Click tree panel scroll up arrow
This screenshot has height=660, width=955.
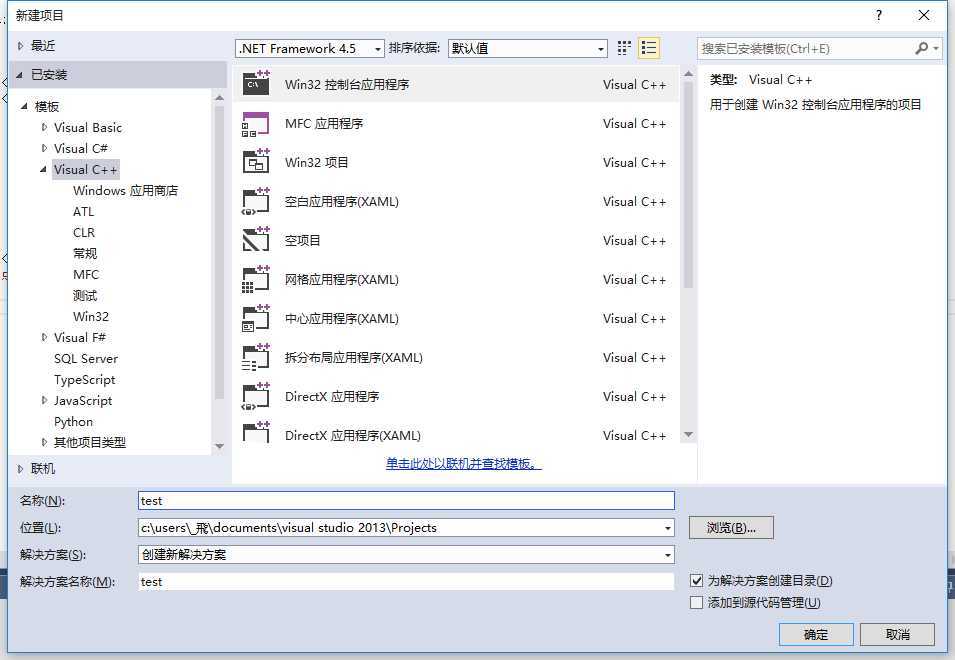coord(220,97)
